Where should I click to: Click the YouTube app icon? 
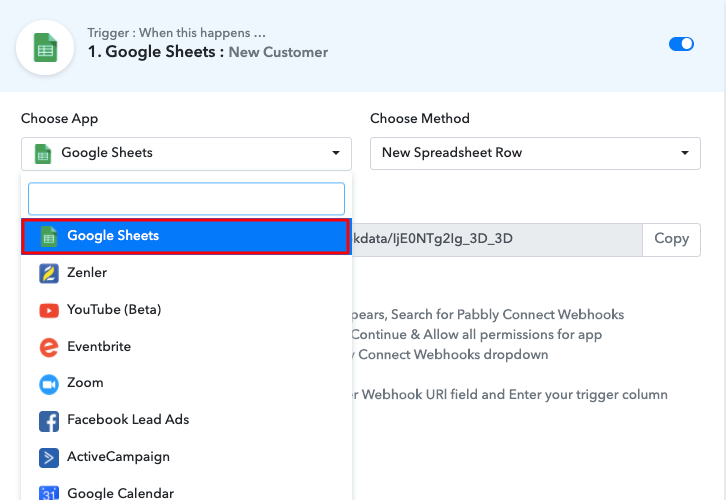pos(49,310)
